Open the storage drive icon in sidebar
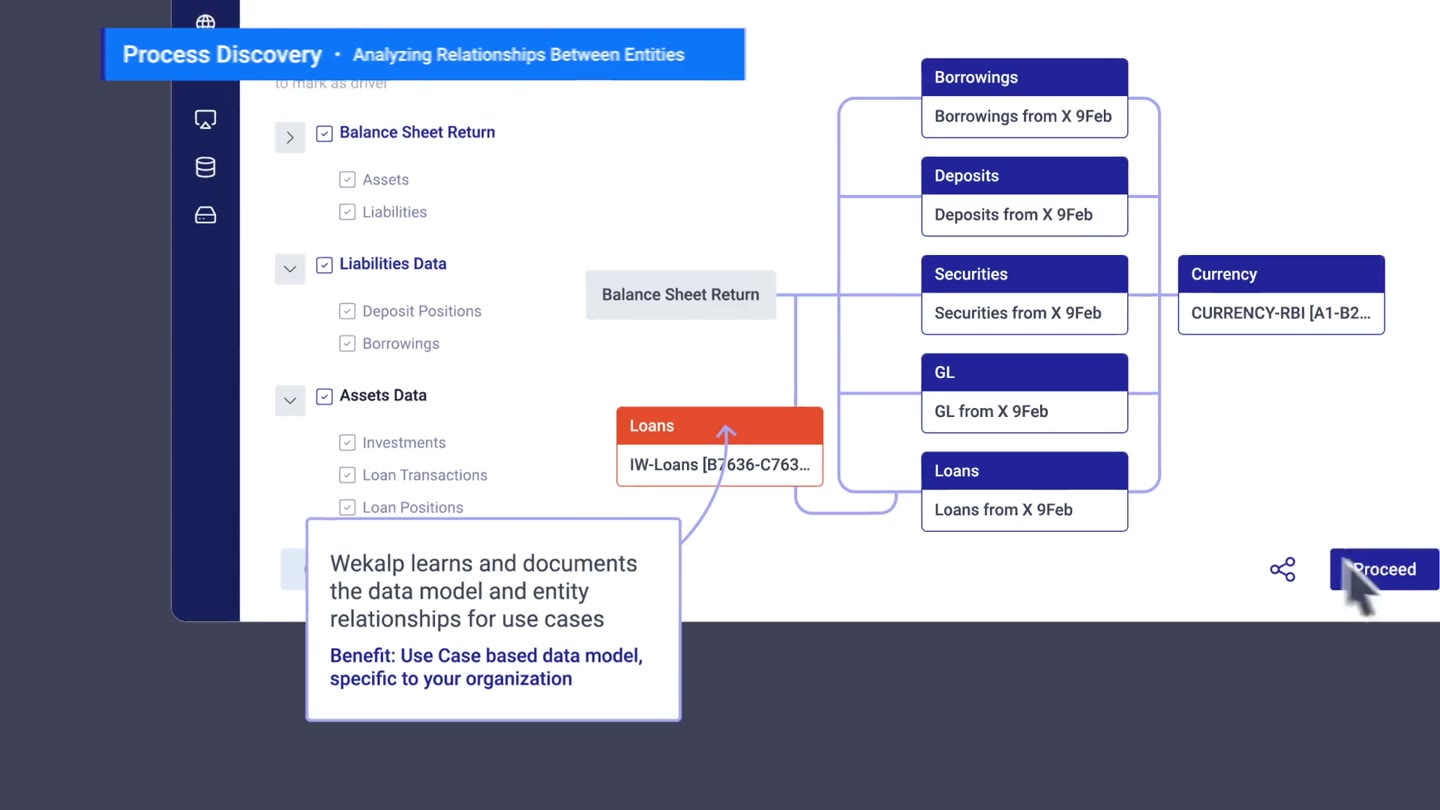 point(205,215)
